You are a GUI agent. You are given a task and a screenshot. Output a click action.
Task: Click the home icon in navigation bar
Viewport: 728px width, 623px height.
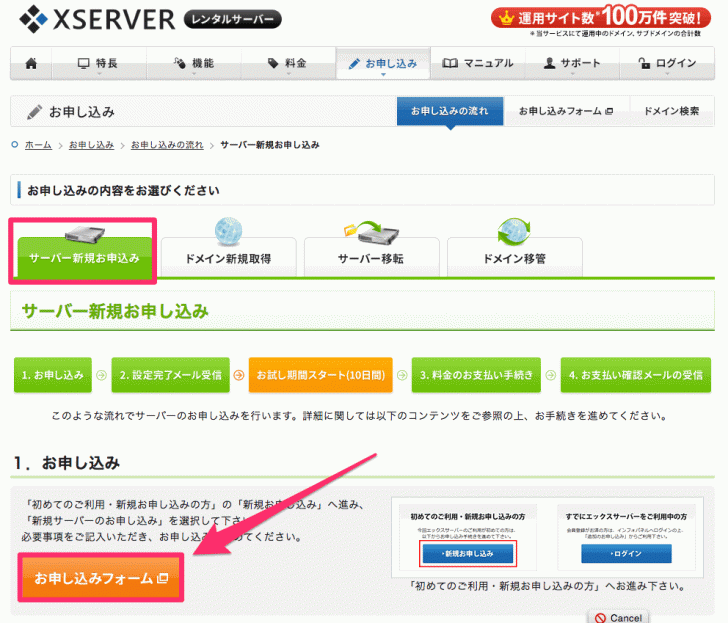[x=31, y=63]
